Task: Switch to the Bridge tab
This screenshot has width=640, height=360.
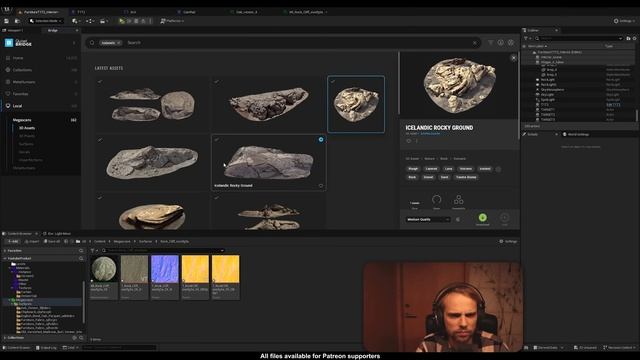Action: tap(53, 31)
